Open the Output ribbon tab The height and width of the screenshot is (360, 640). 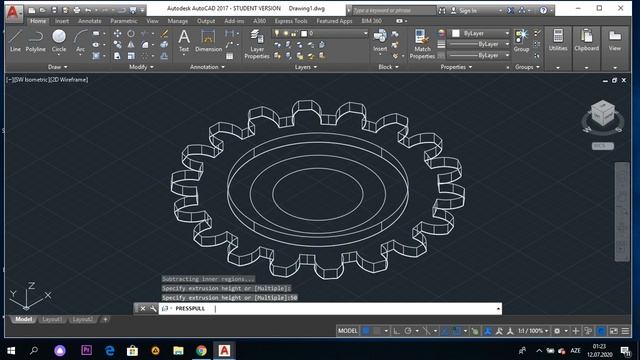click(x=206, y=21)
